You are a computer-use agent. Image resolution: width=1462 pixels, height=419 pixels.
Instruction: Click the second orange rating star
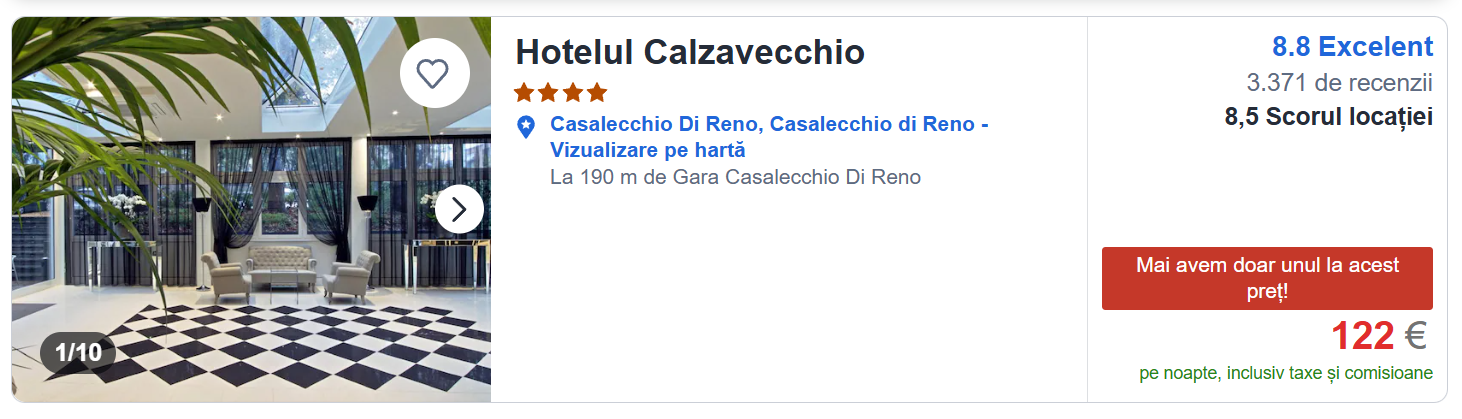pos(548,93)
